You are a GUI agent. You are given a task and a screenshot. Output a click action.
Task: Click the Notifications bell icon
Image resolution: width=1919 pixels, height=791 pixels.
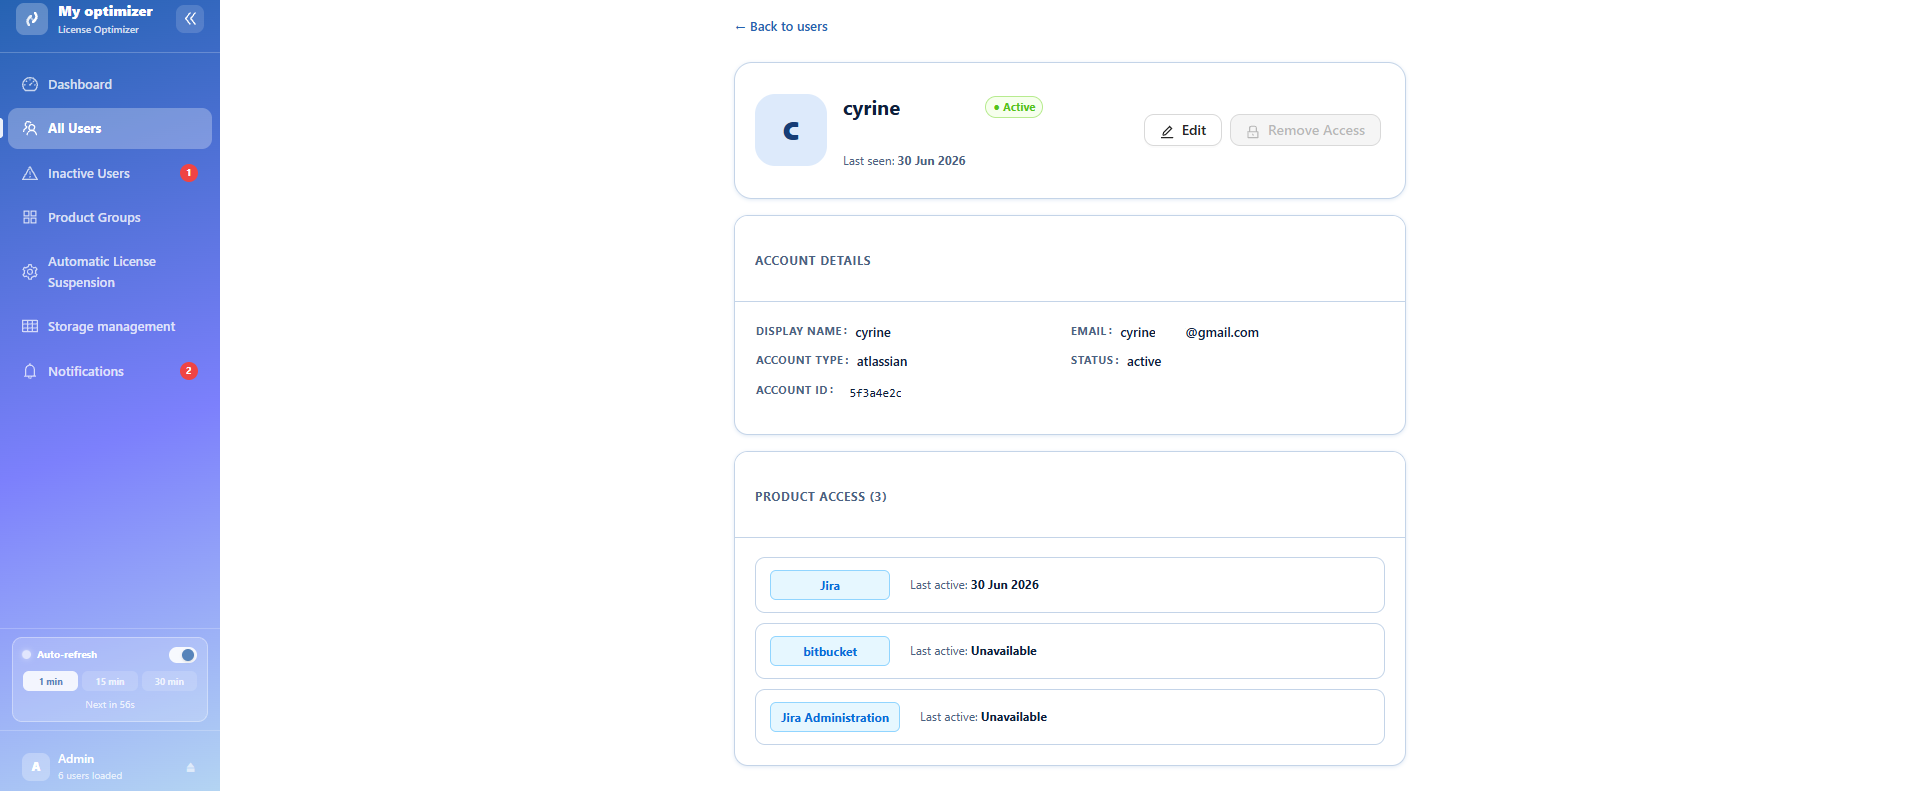click(x=30, y=372)
